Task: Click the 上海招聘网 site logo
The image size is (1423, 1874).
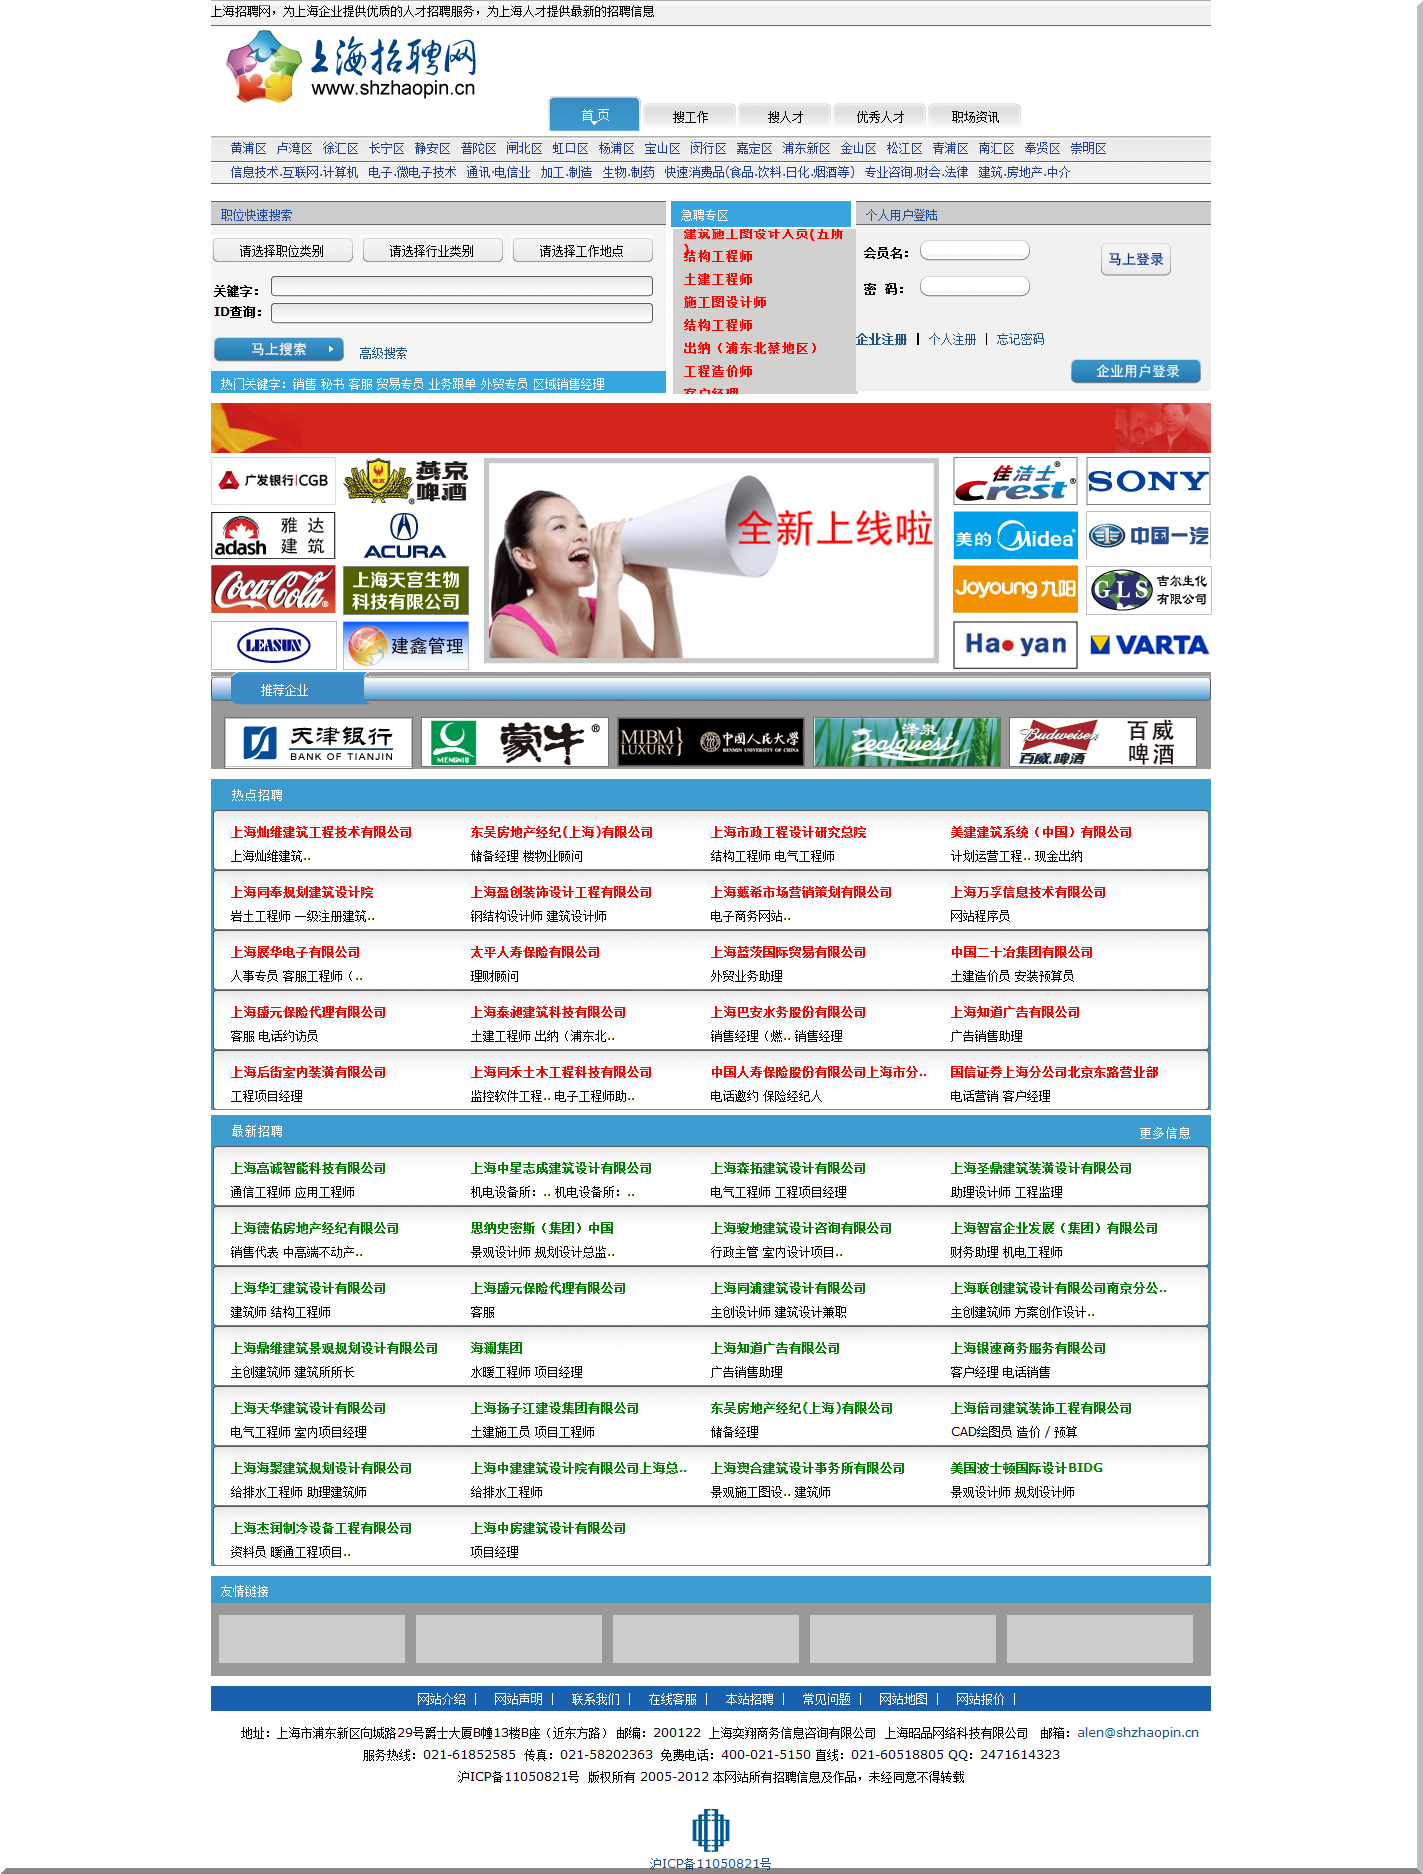Action: pos(351,66)
